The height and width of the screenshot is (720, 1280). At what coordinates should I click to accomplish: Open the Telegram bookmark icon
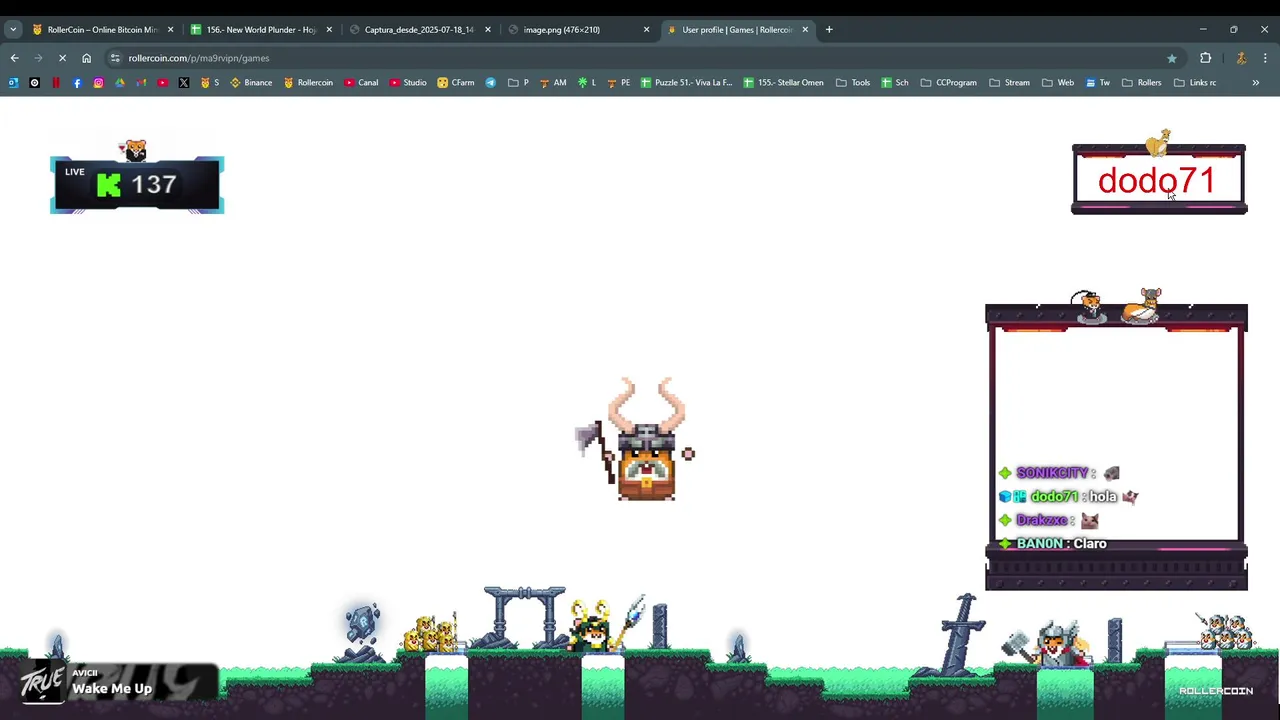490,83
